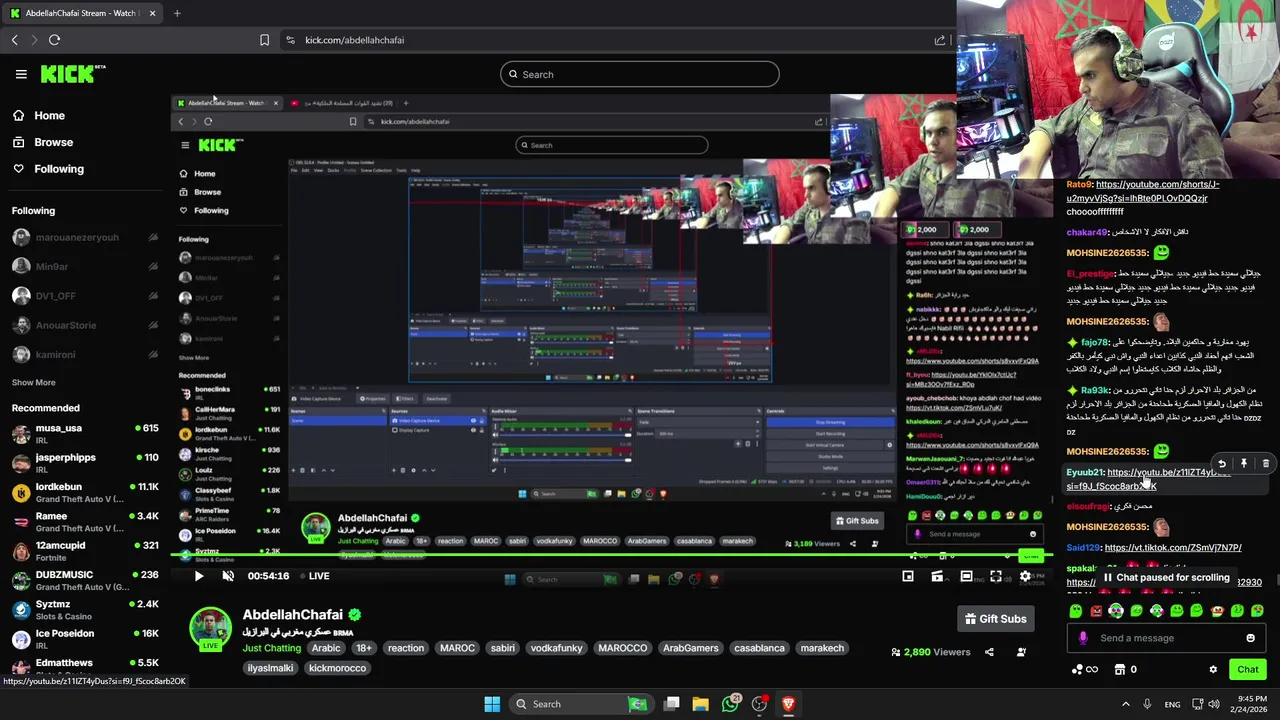This screenshot has height=720, width=1280.
Task: Click the Kick search field
Action: [x=640, y=74]
